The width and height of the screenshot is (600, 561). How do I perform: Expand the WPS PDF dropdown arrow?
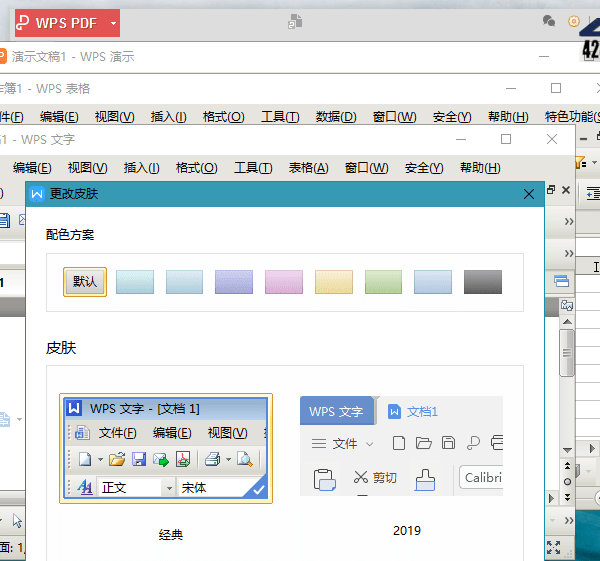[114, 22]
